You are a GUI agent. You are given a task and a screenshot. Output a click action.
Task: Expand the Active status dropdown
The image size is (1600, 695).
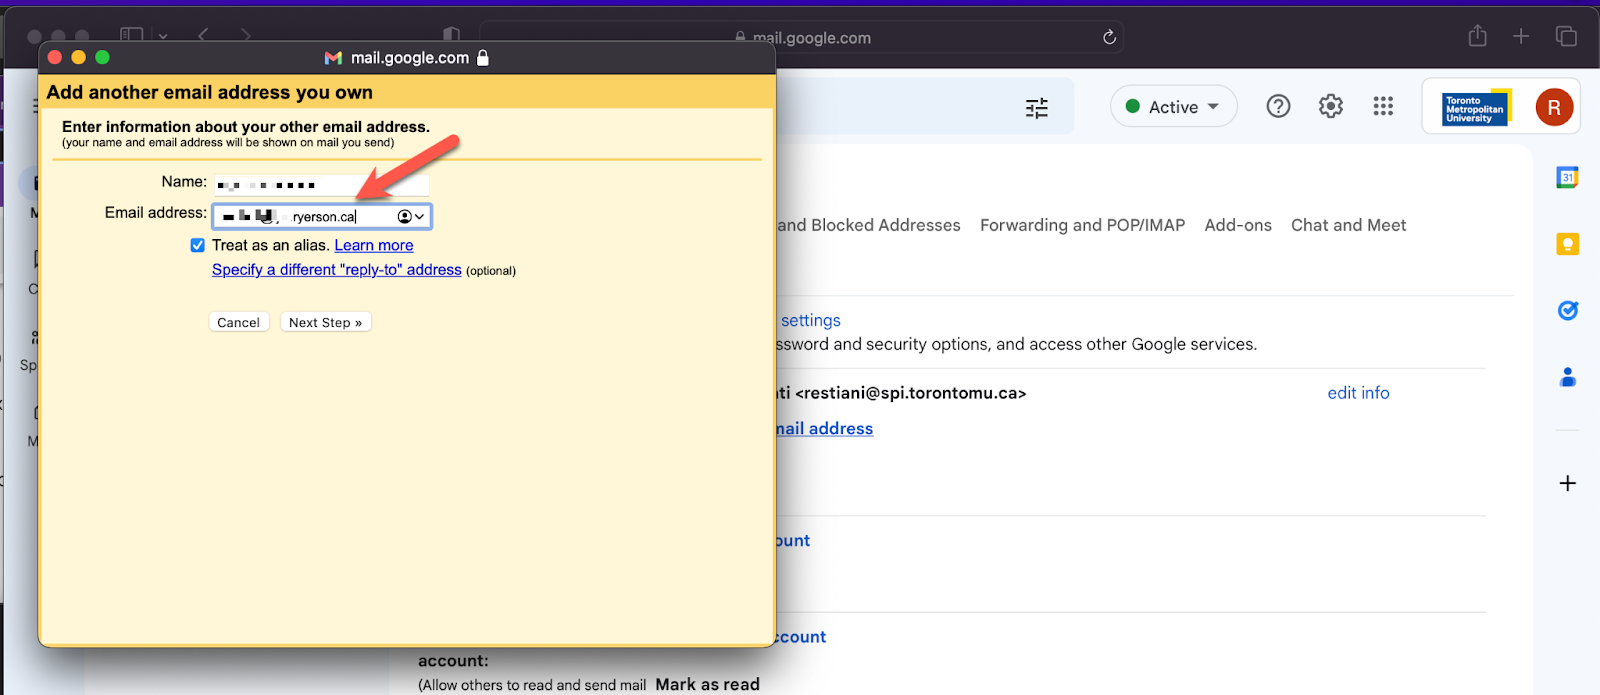click(x=1174, y=107)
